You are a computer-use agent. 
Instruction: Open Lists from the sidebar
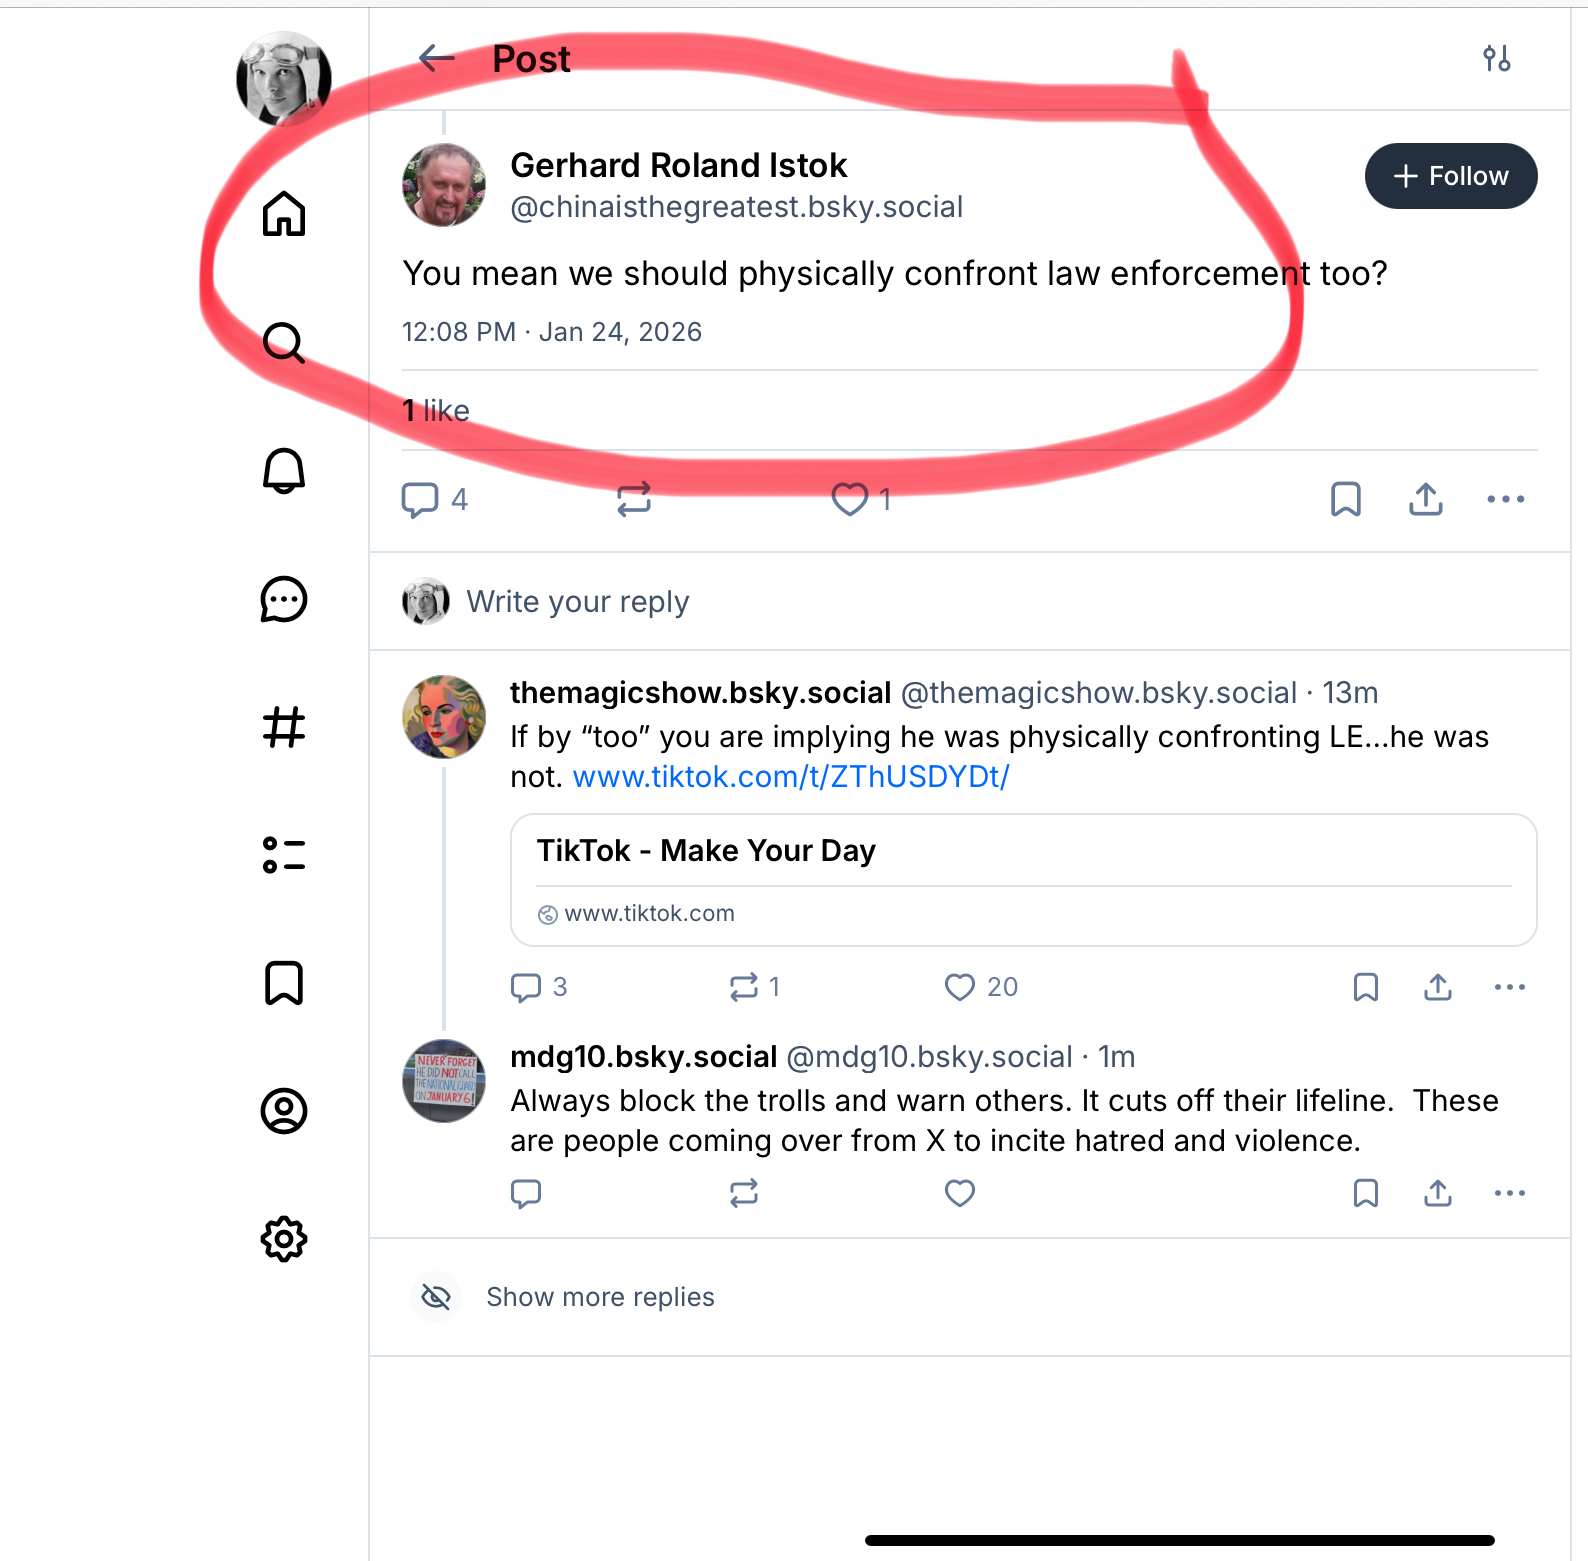(284, 855)
